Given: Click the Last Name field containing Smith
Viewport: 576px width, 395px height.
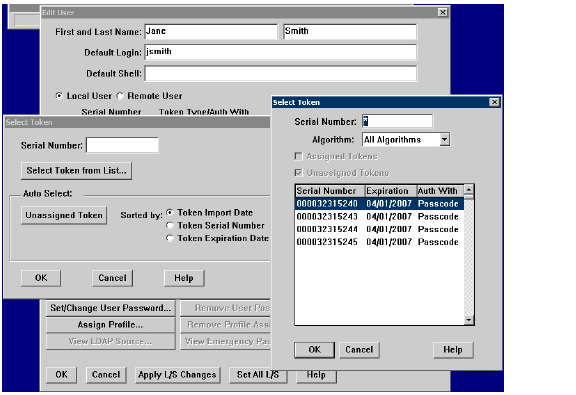Looking at the screenshot, I should pyautogui.click(x=350, y=32).
